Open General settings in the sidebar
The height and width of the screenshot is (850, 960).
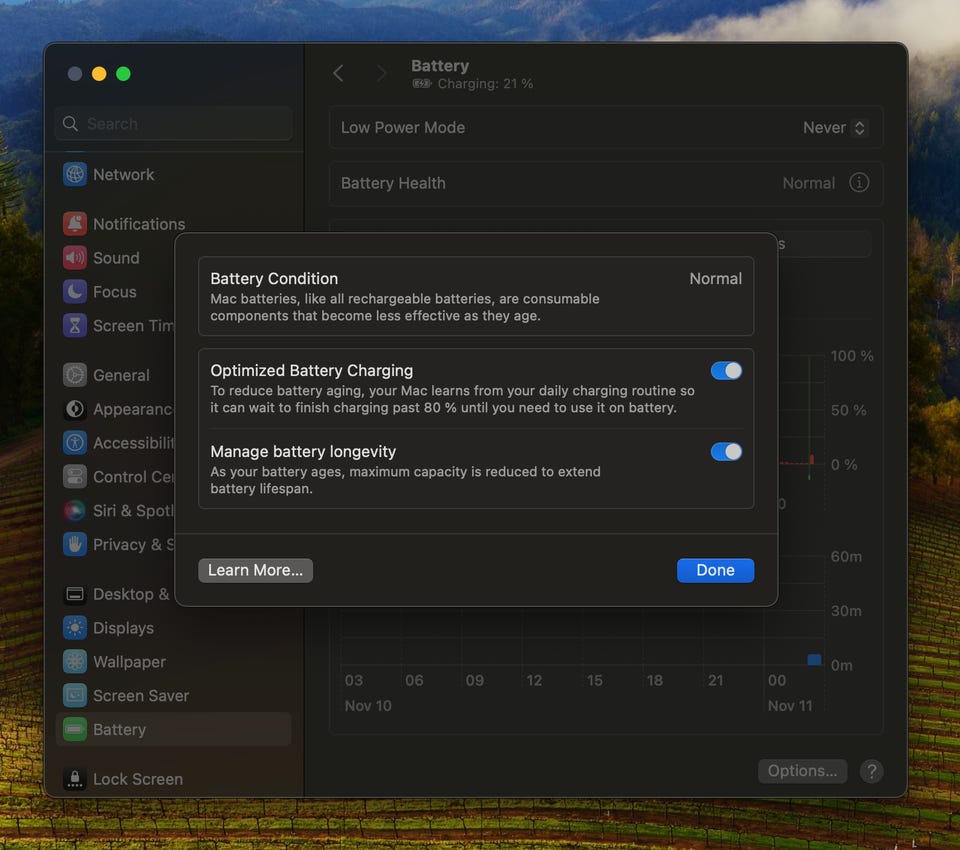point(120,375)
